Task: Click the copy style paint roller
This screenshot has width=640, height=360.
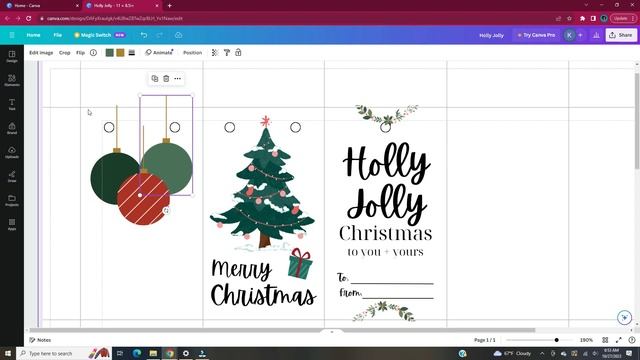Action: 227,53
